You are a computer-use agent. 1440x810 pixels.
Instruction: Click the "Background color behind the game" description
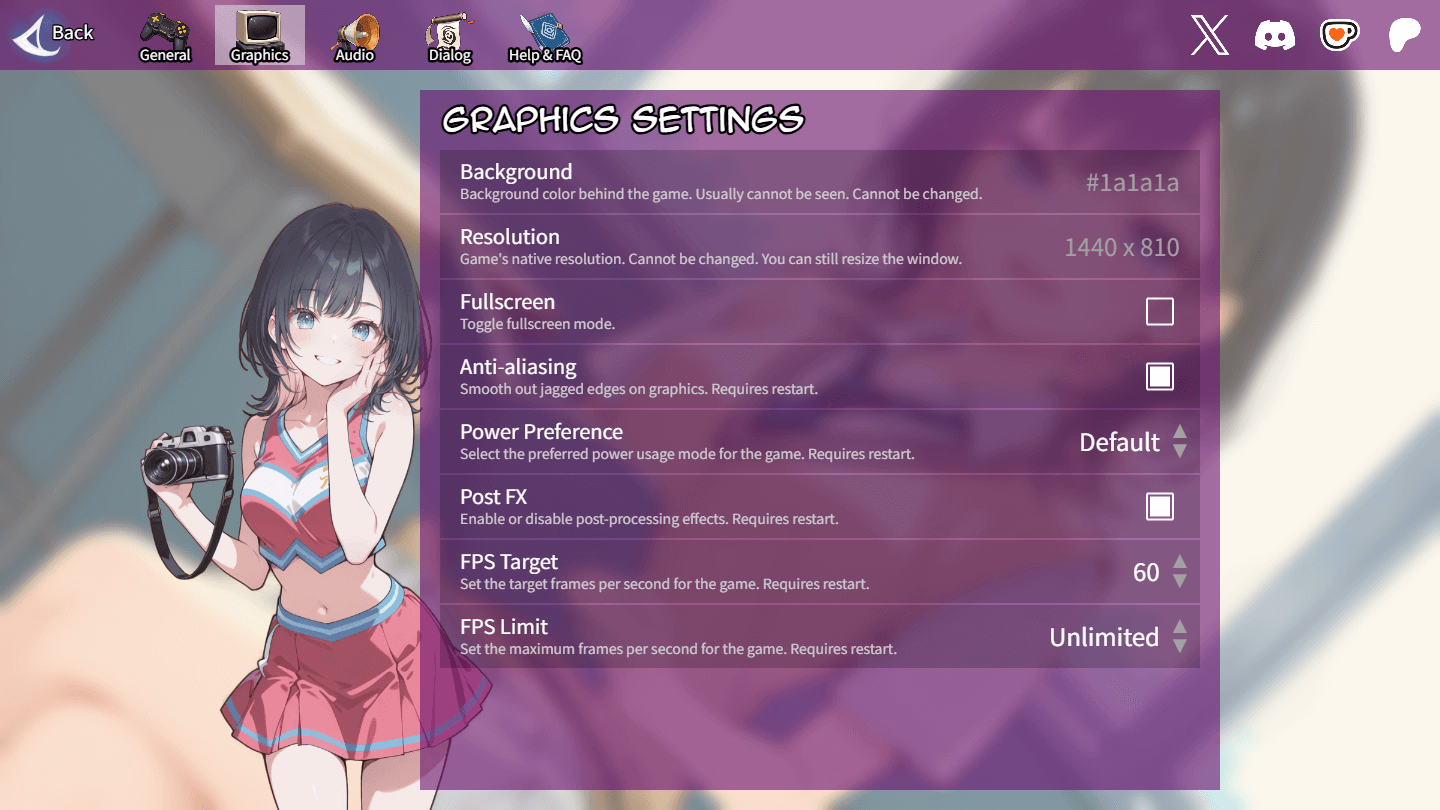pos(721,194)
